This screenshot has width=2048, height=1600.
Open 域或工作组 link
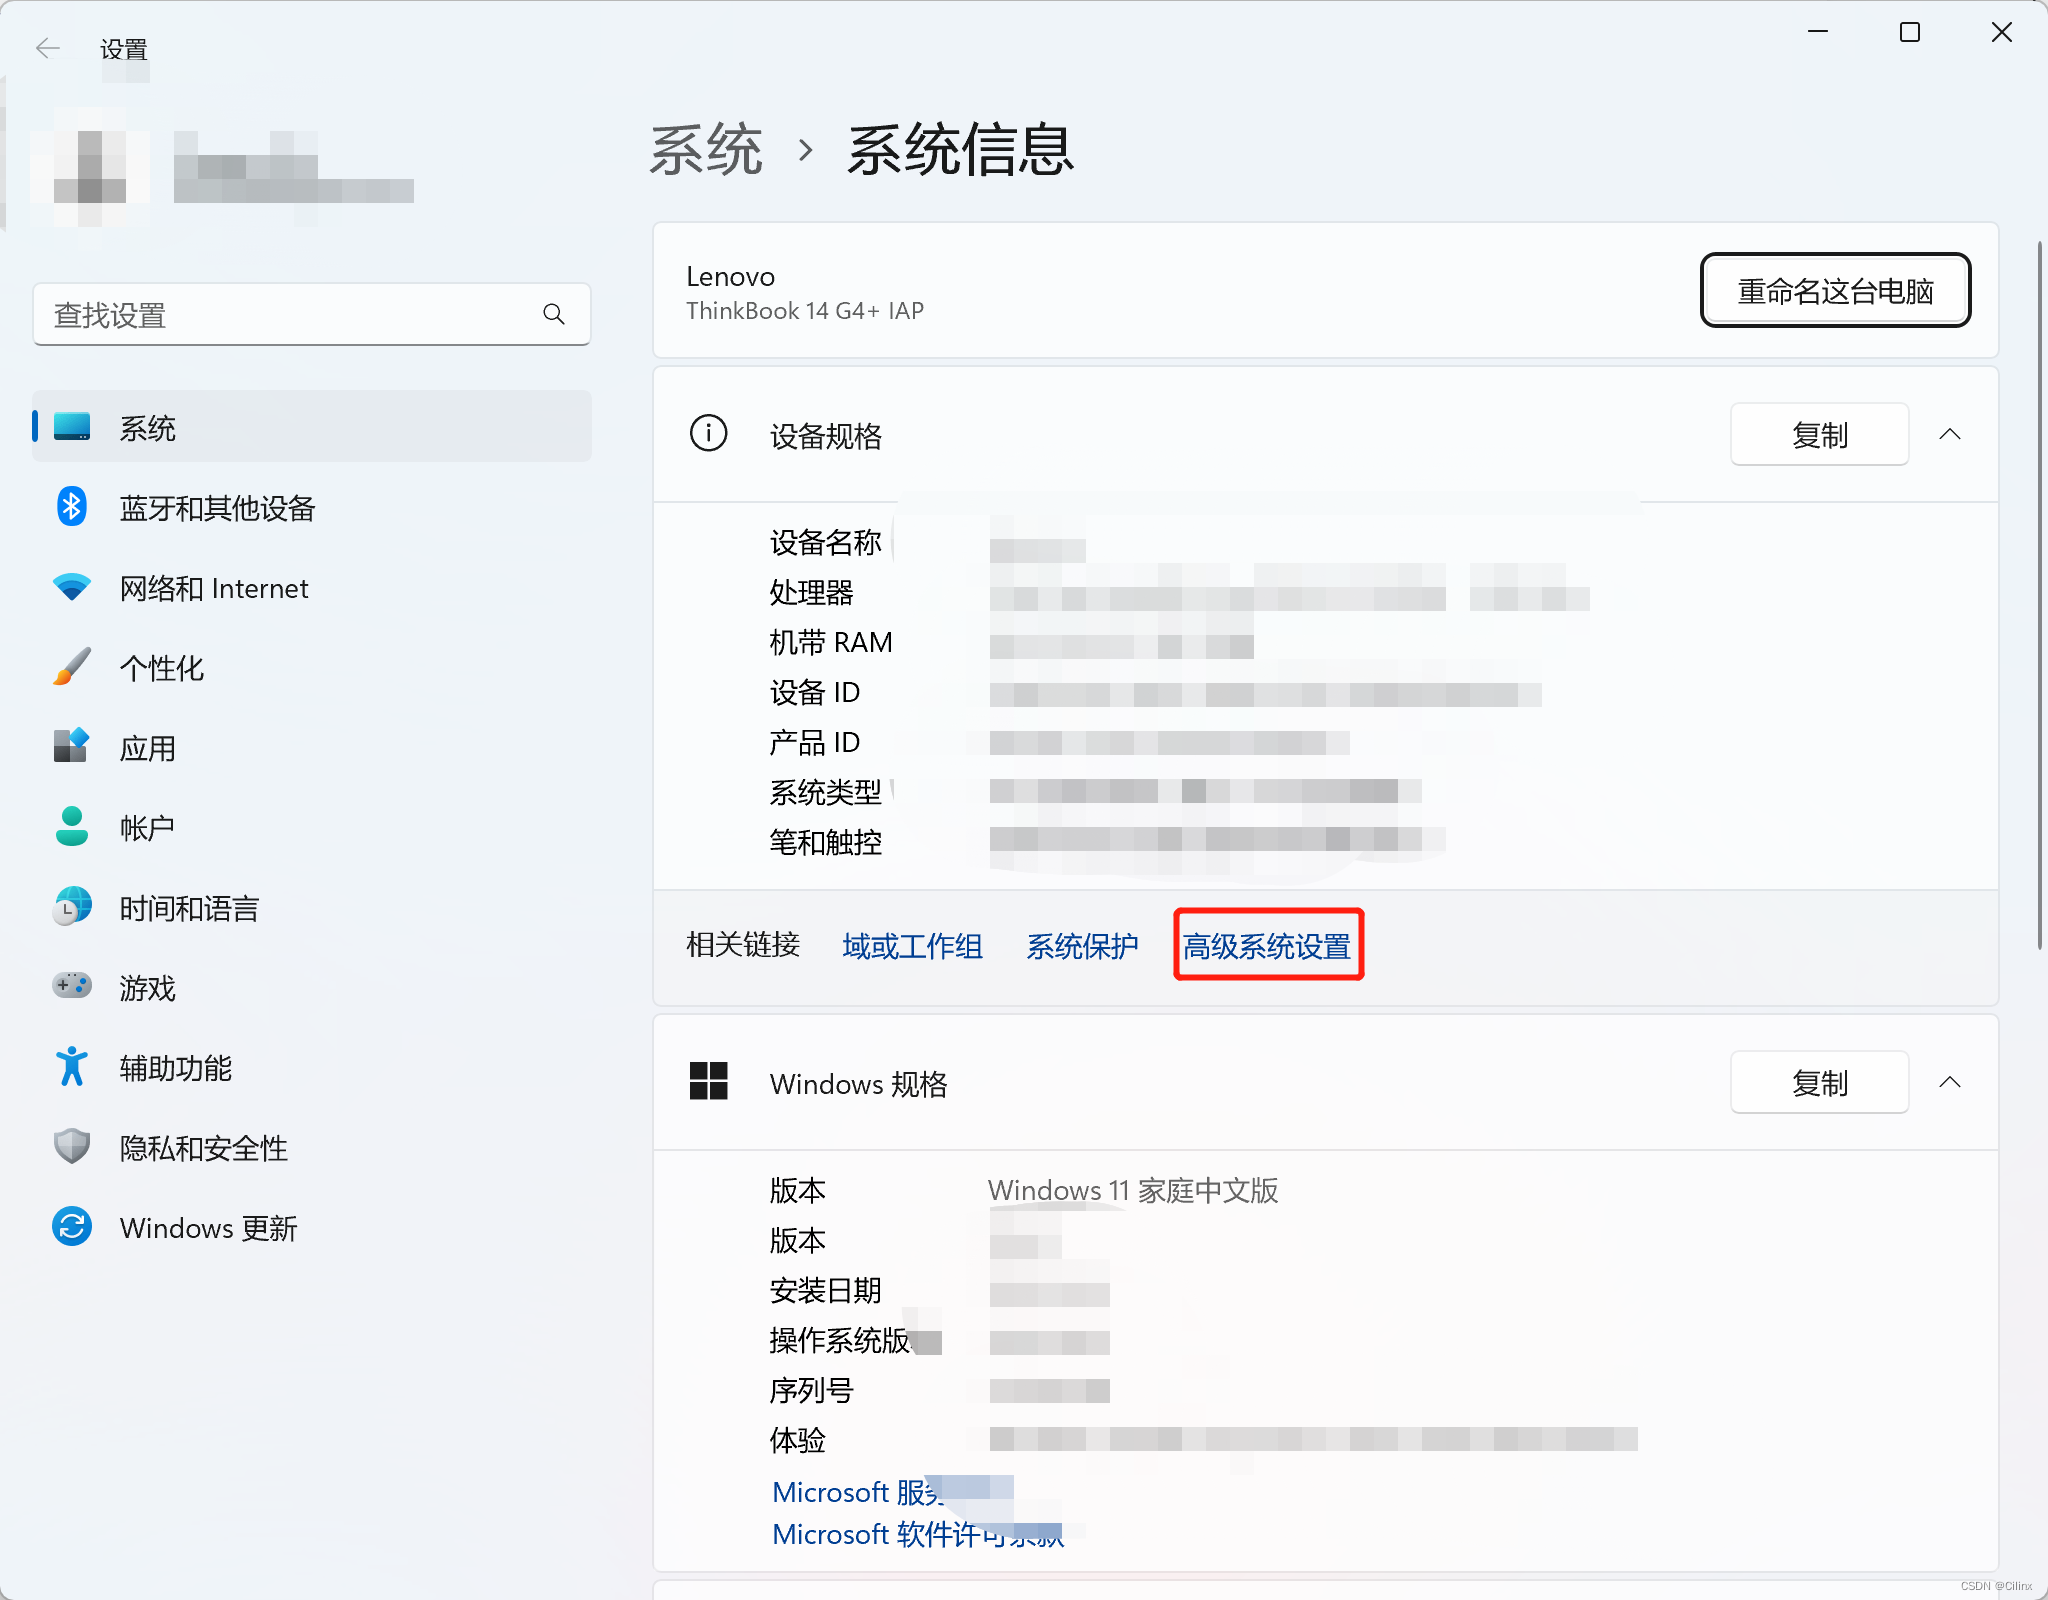(912, 946)
